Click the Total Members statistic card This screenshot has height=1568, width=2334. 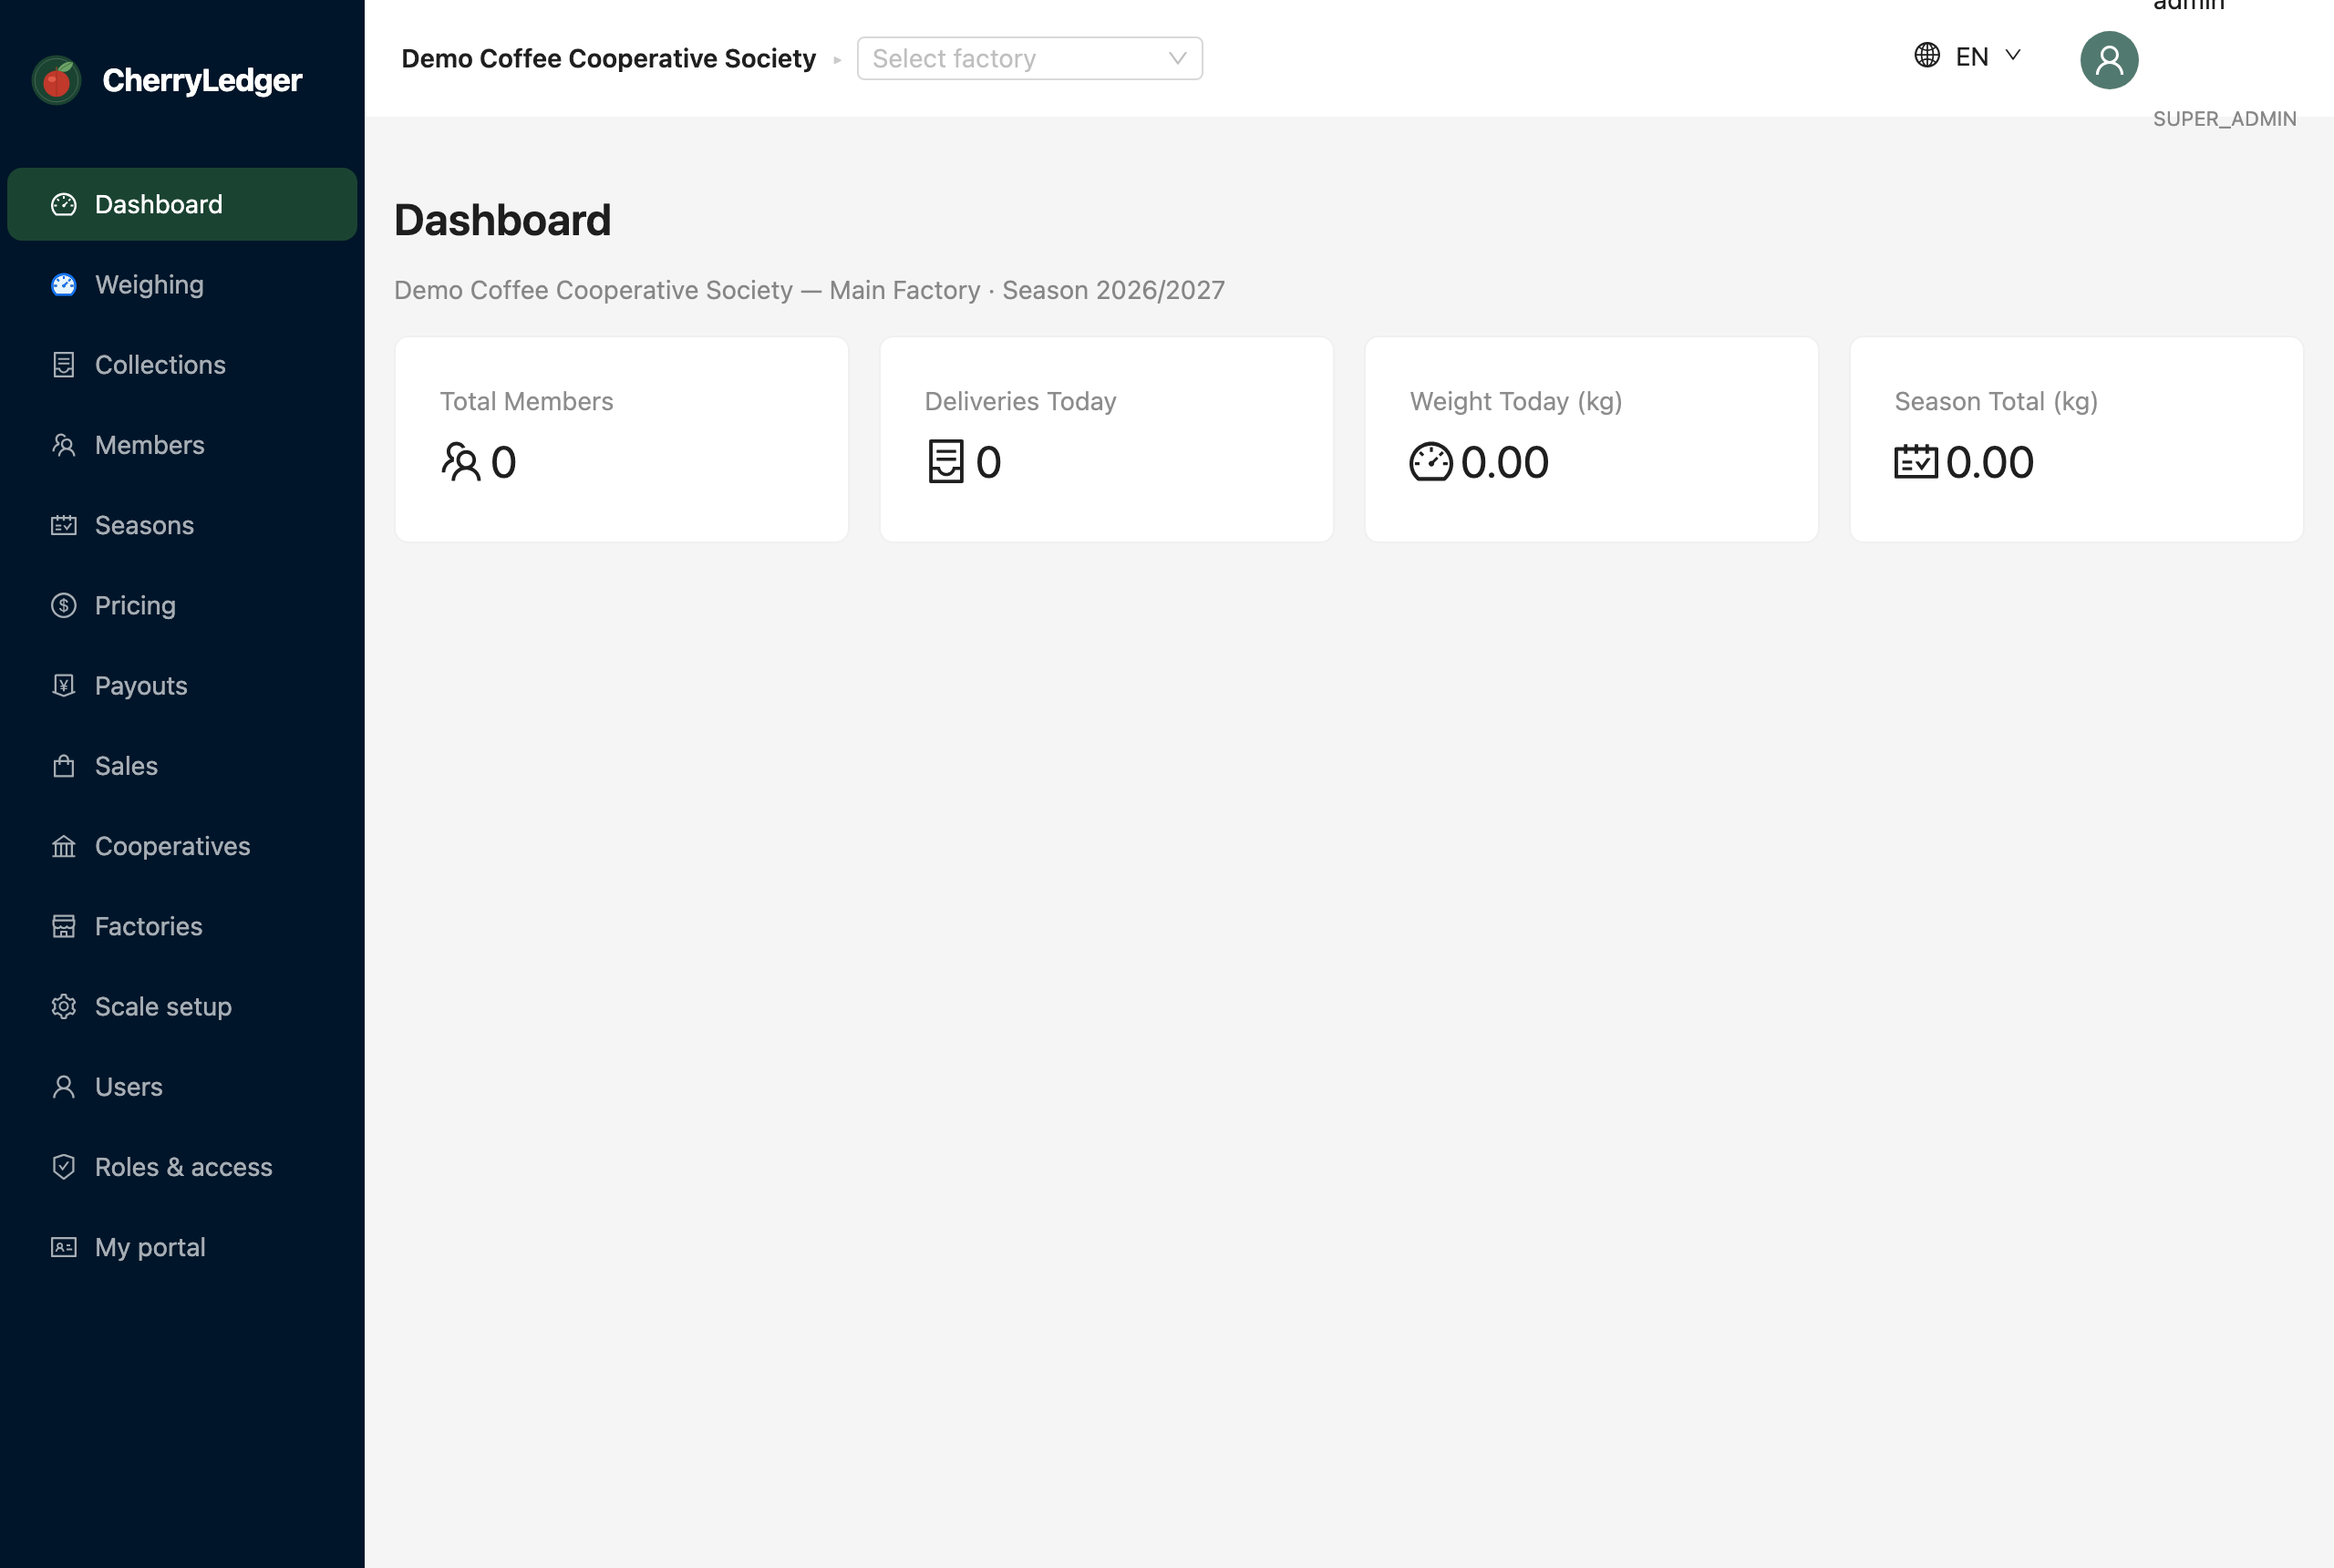click(622, 439)
